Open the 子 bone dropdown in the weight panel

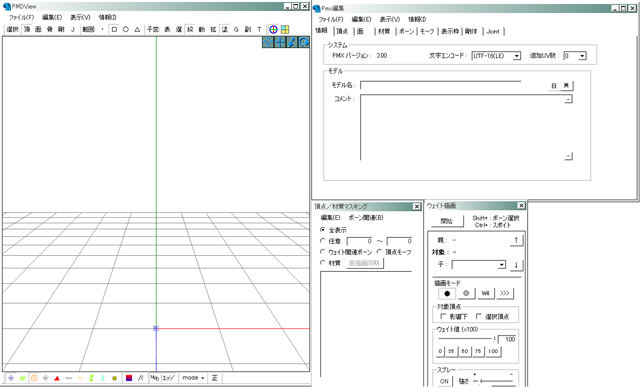pyautogui.click(x=502, y=265)
